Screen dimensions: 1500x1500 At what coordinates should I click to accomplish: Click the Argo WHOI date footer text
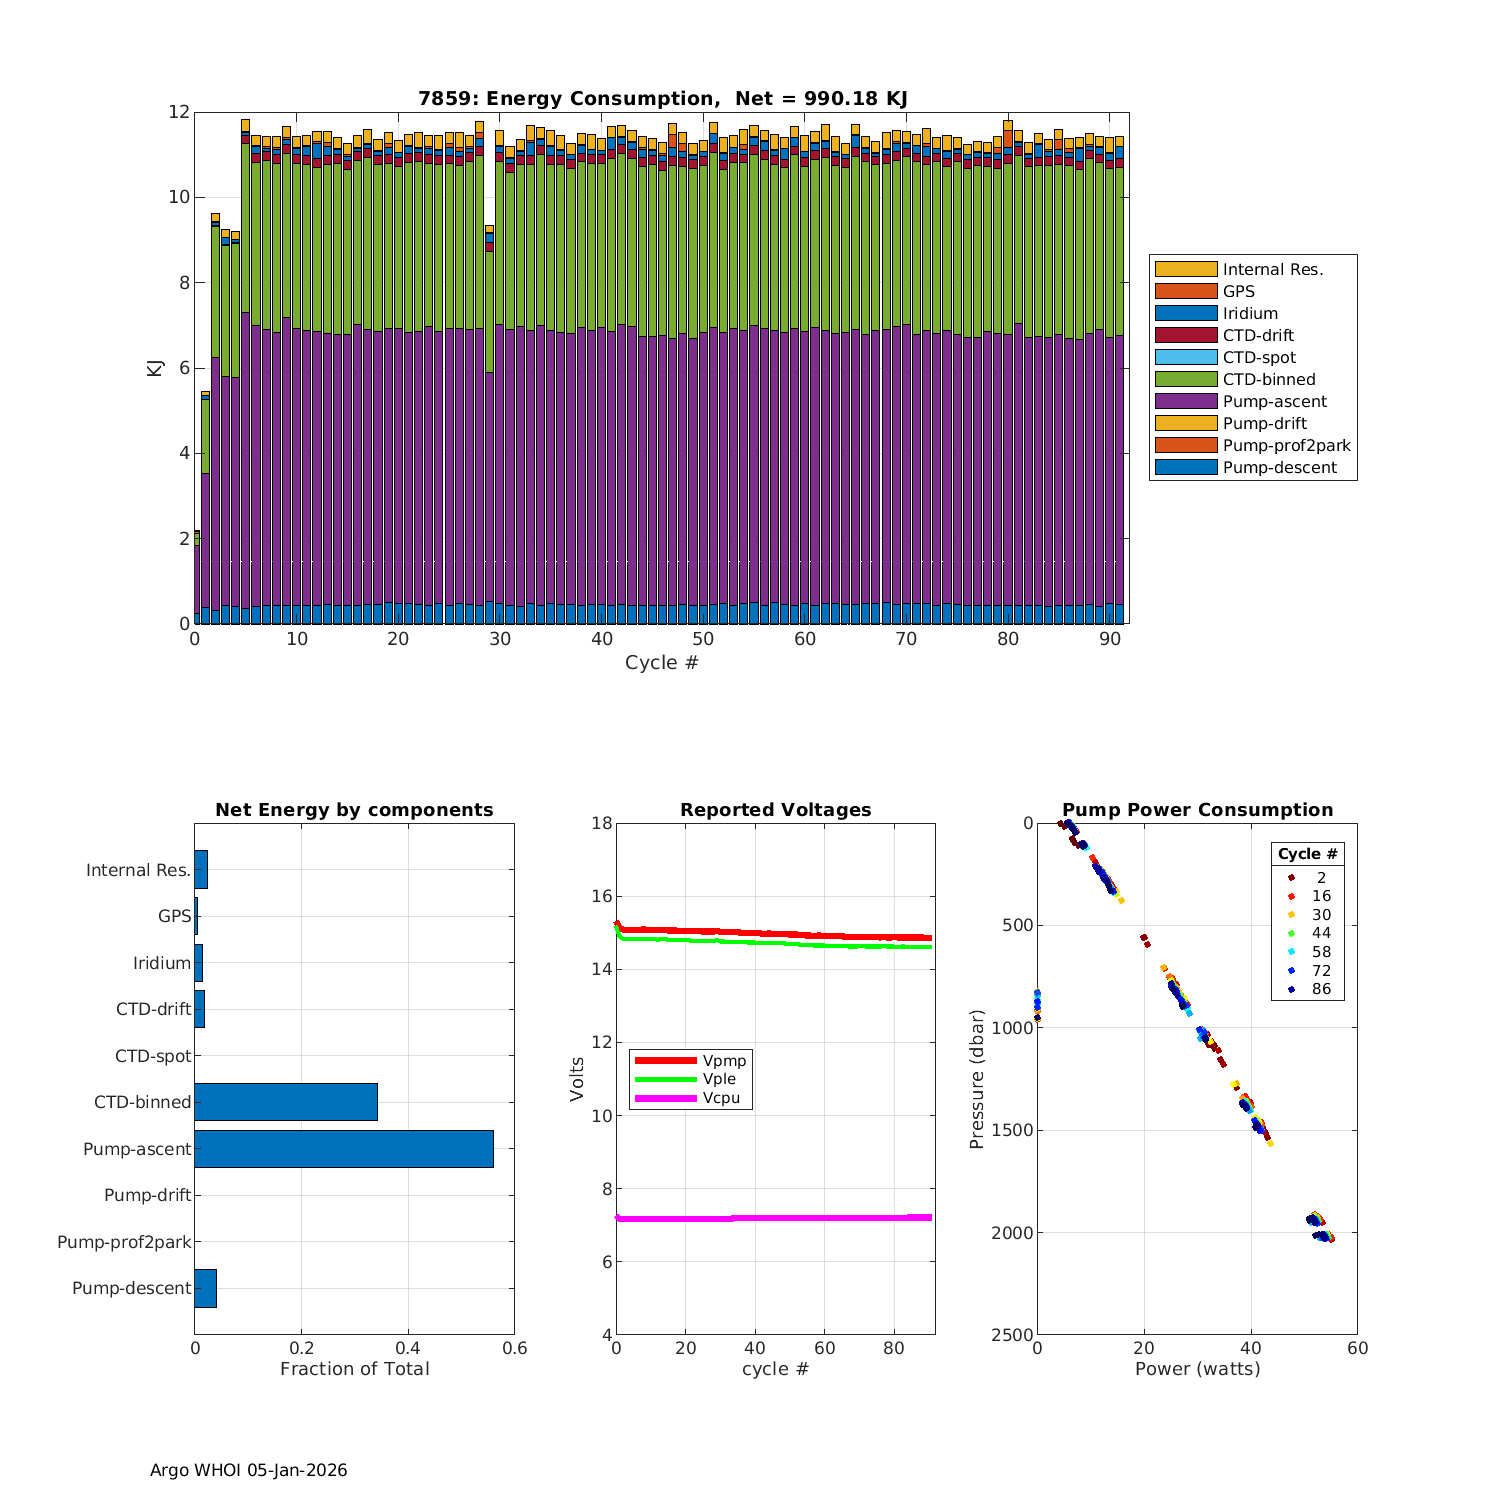248,1470
